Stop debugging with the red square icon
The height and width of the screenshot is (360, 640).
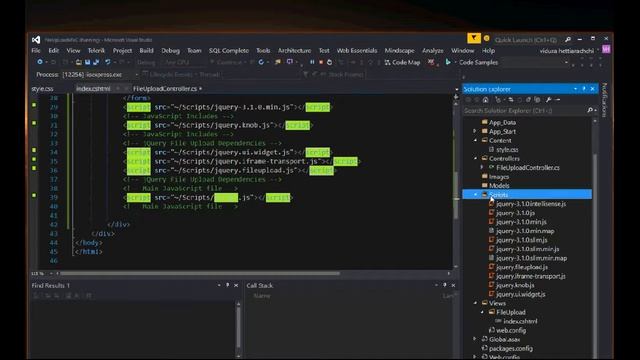point(321,62)
